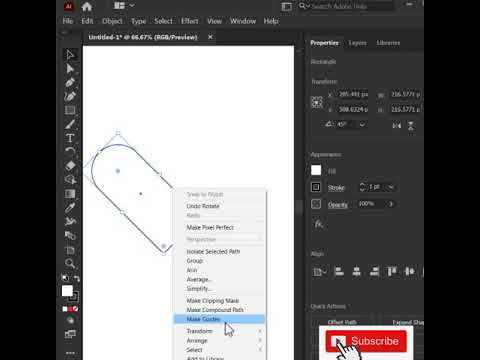Open the Properties tab
The height and width of the screenshot is (360, 480).
[324, 43]
